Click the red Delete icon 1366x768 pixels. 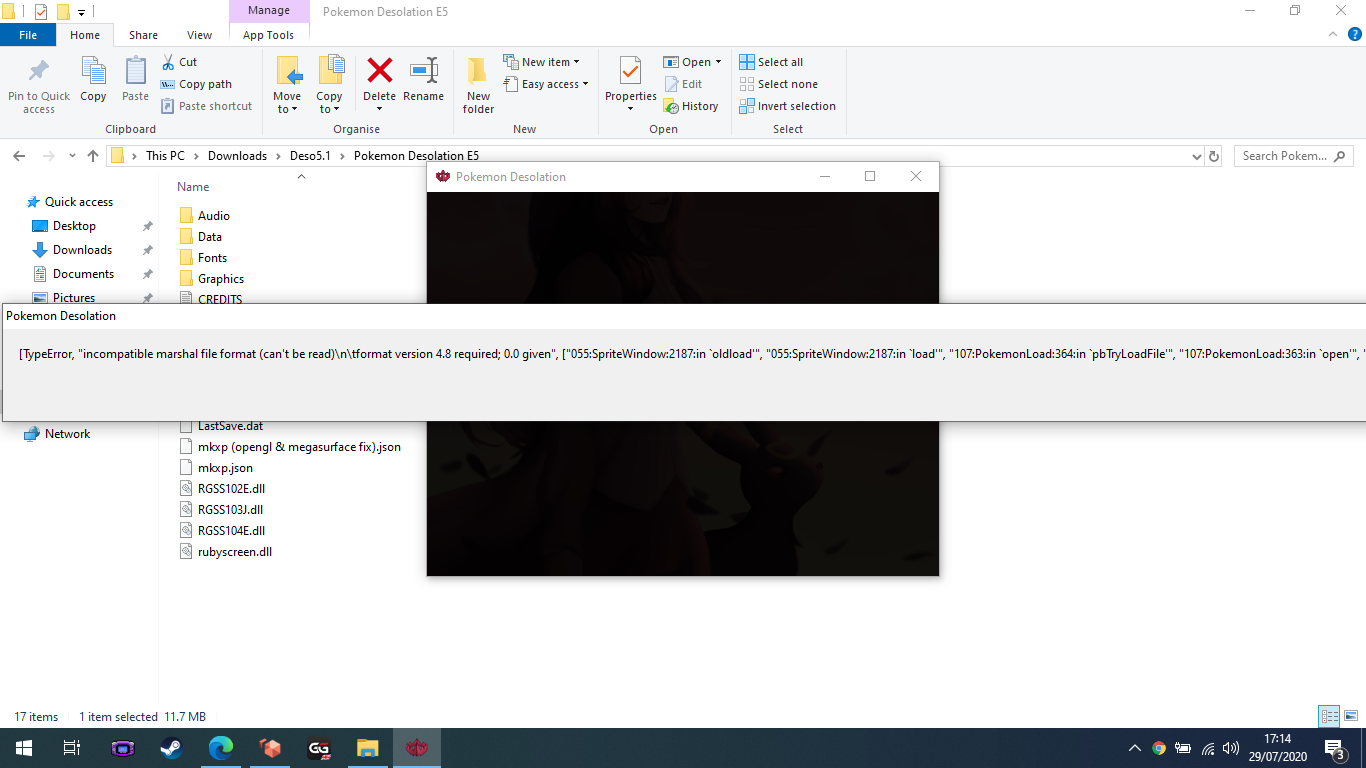click(x=379, y=71)
